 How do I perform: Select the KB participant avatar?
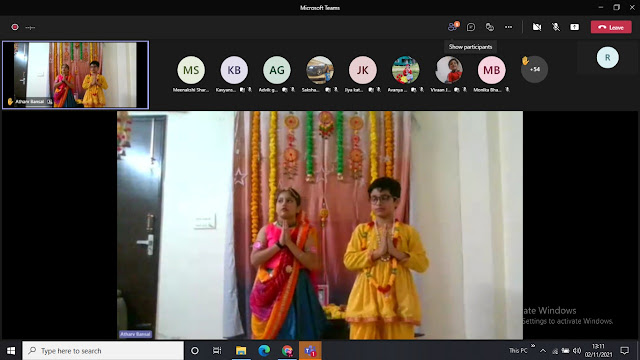tap(234, 70)
